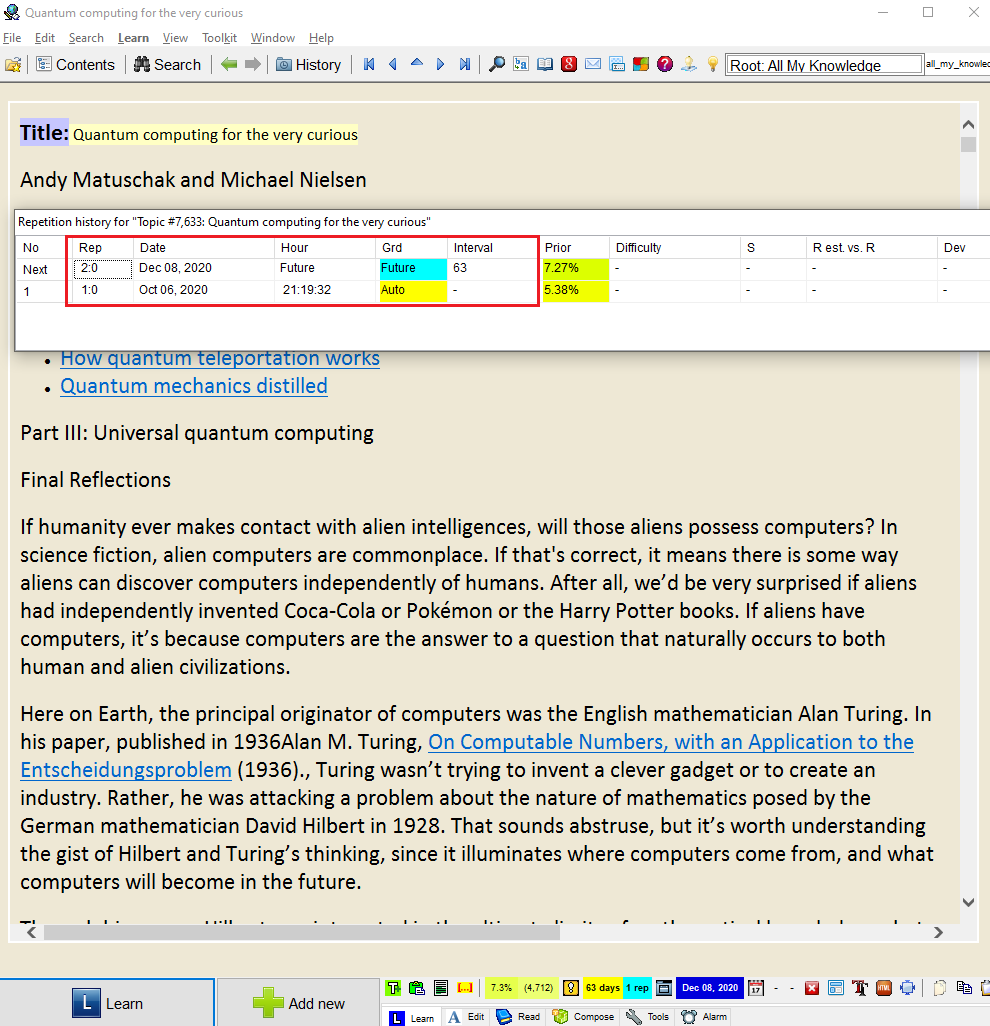The image size is (990, 1026).
Task: Open the View menu
Action: click(175, 38)
